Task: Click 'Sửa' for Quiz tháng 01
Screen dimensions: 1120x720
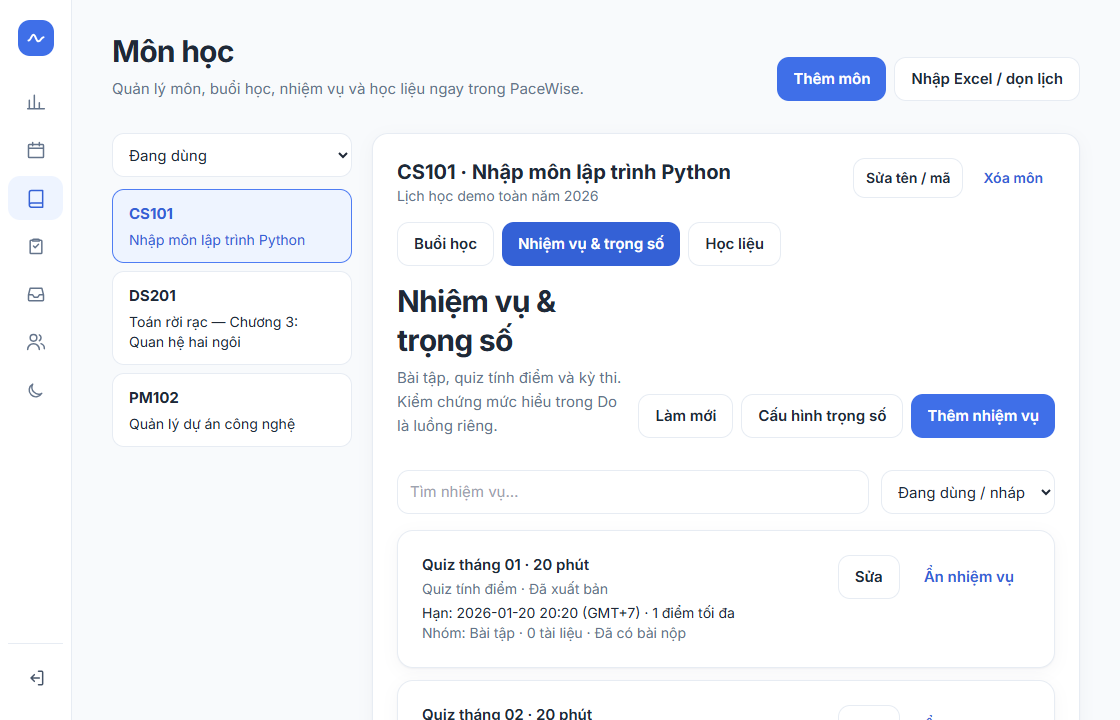Action: pyautogui.click(x=869, y=576)
